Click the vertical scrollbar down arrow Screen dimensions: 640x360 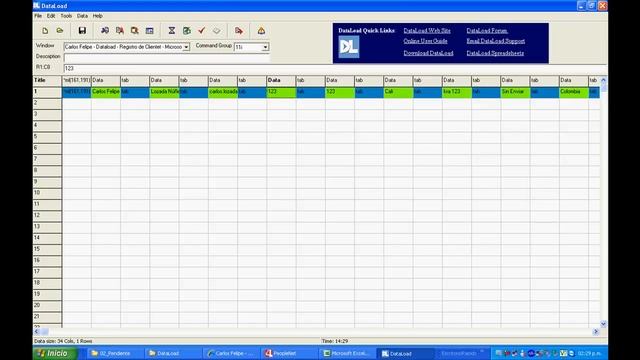603,324
